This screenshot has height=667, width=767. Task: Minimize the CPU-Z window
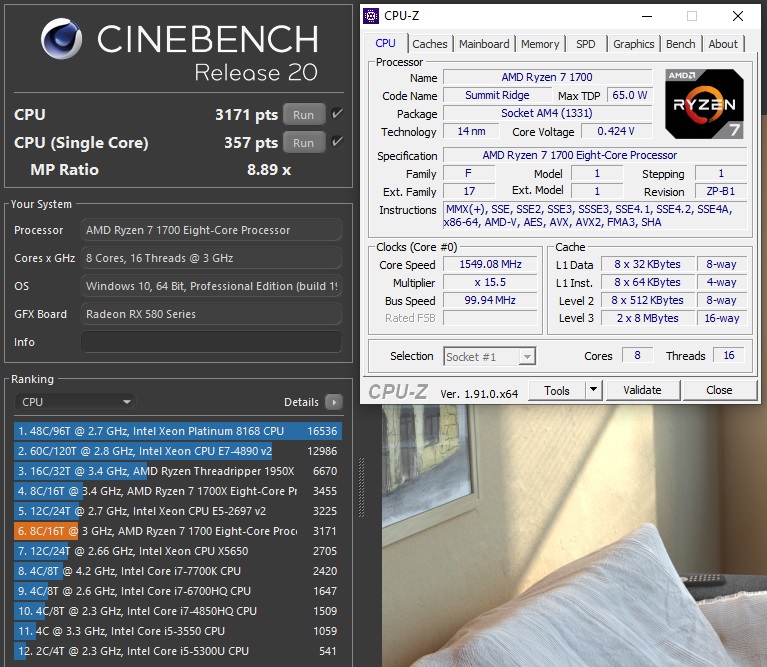pyautogui.click(x=647, y=16)
